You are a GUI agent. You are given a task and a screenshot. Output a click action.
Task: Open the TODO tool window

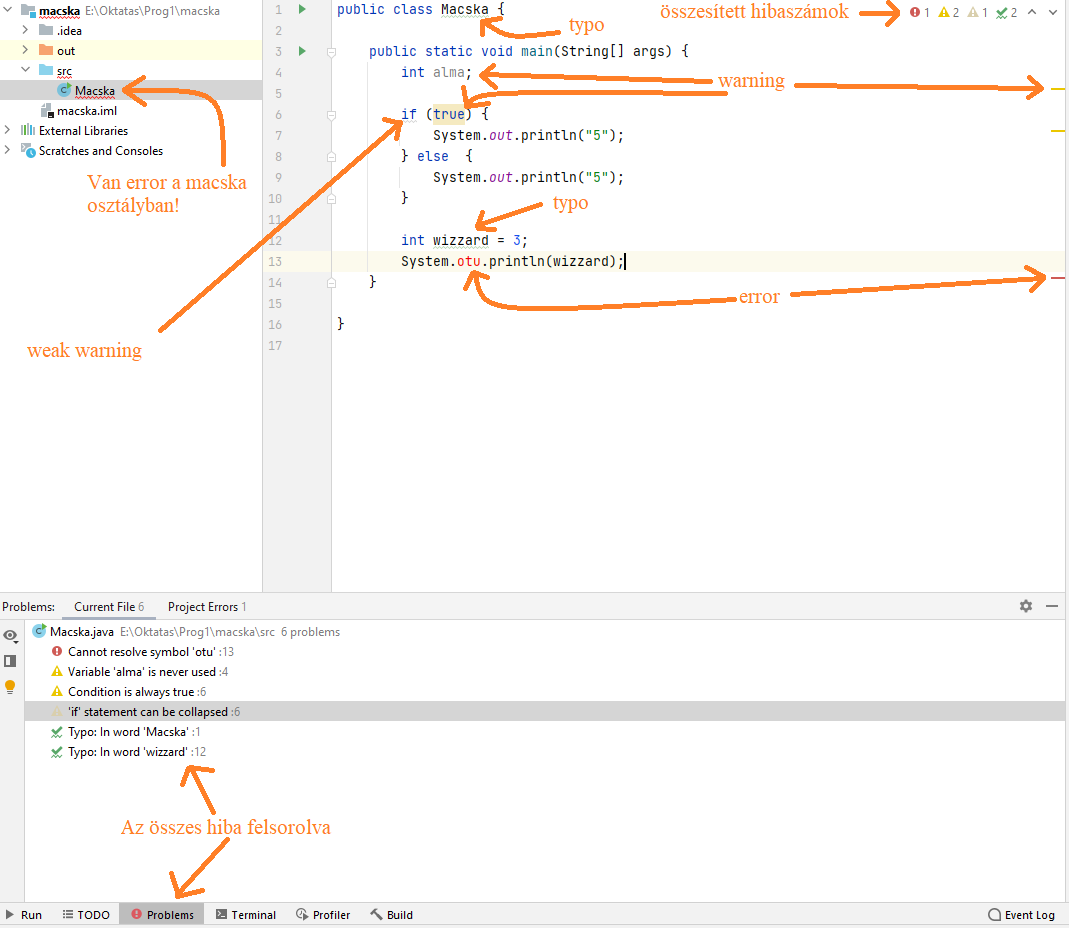point(86,914)
